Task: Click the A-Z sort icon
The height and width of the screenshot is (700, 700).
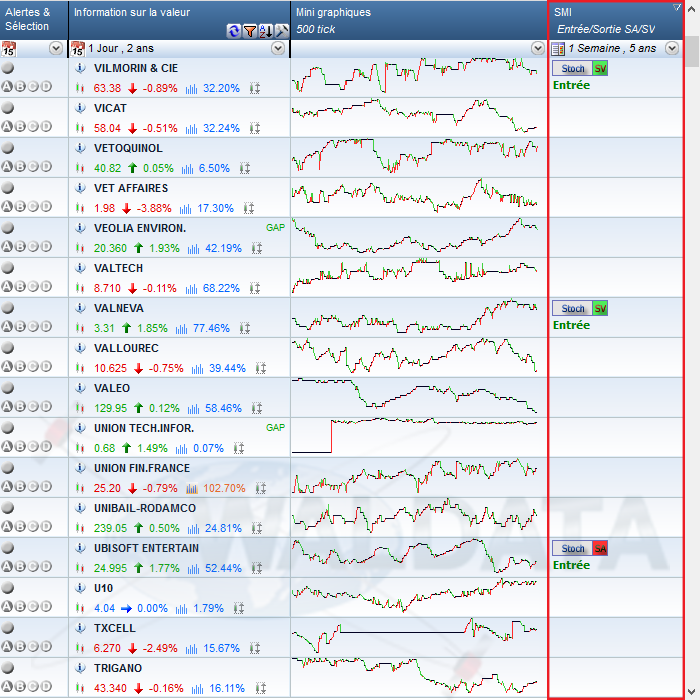Action: pos(266,31)
